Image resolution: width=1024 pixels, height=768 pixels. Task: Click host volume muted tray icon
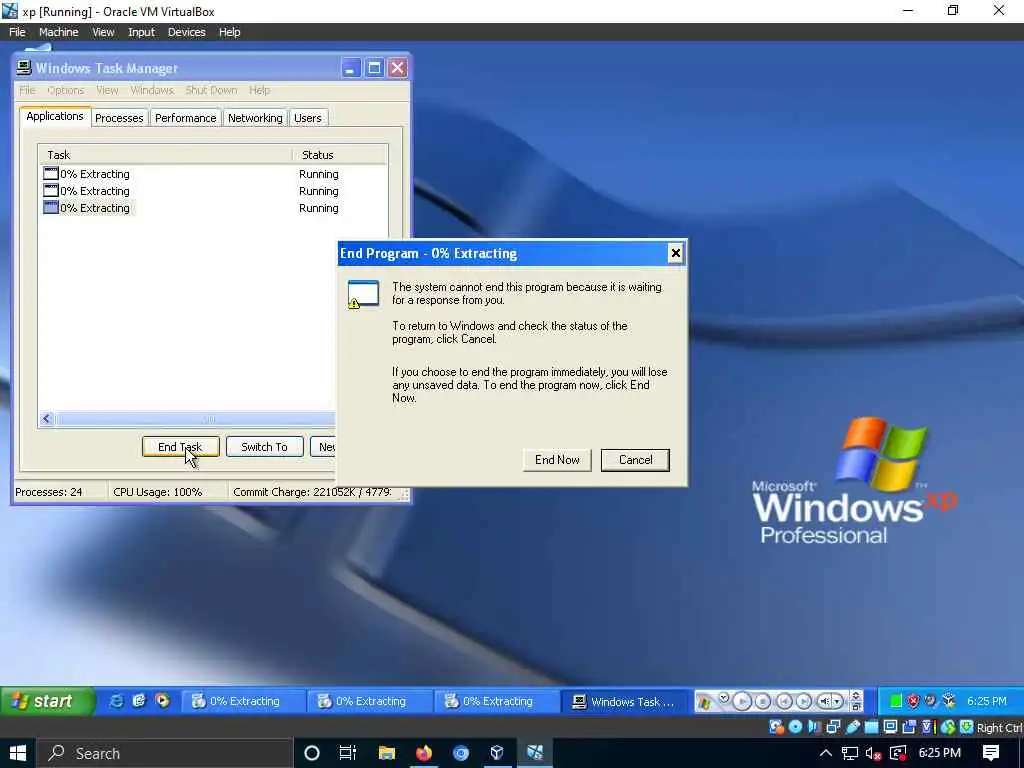(x=873, y=753)
